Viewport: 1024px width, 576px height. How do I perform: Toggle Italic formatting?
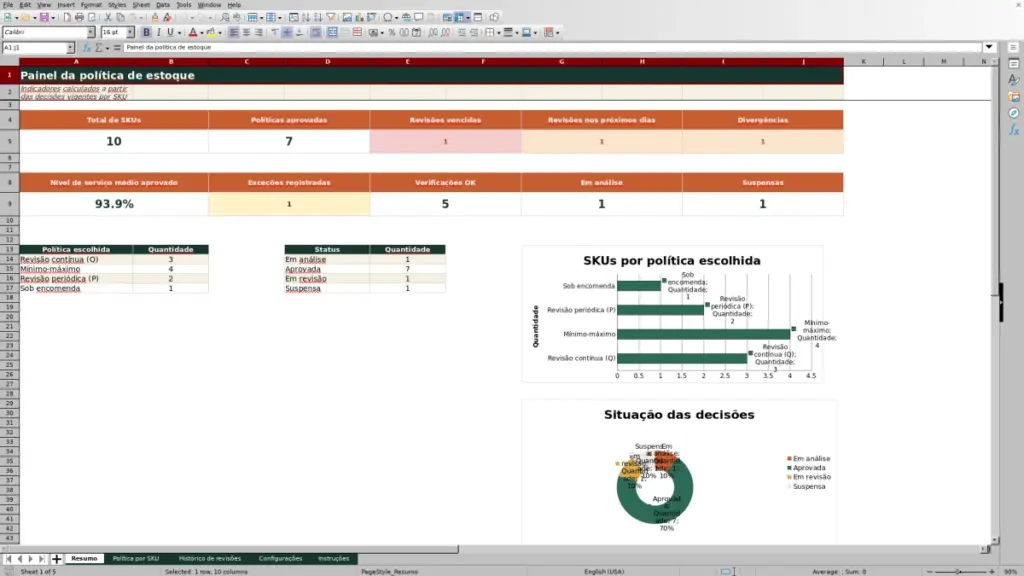point(159,33)
